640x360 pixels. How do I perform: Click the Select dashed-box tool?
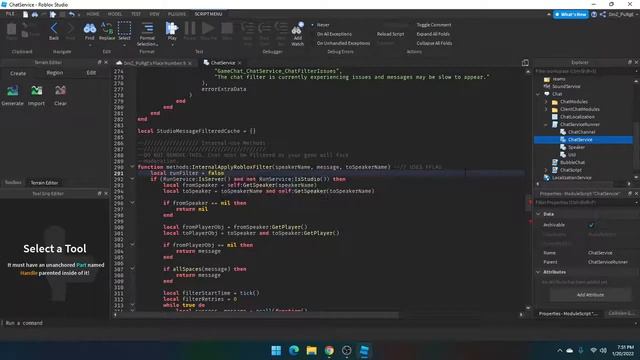(x=124, y=28)
